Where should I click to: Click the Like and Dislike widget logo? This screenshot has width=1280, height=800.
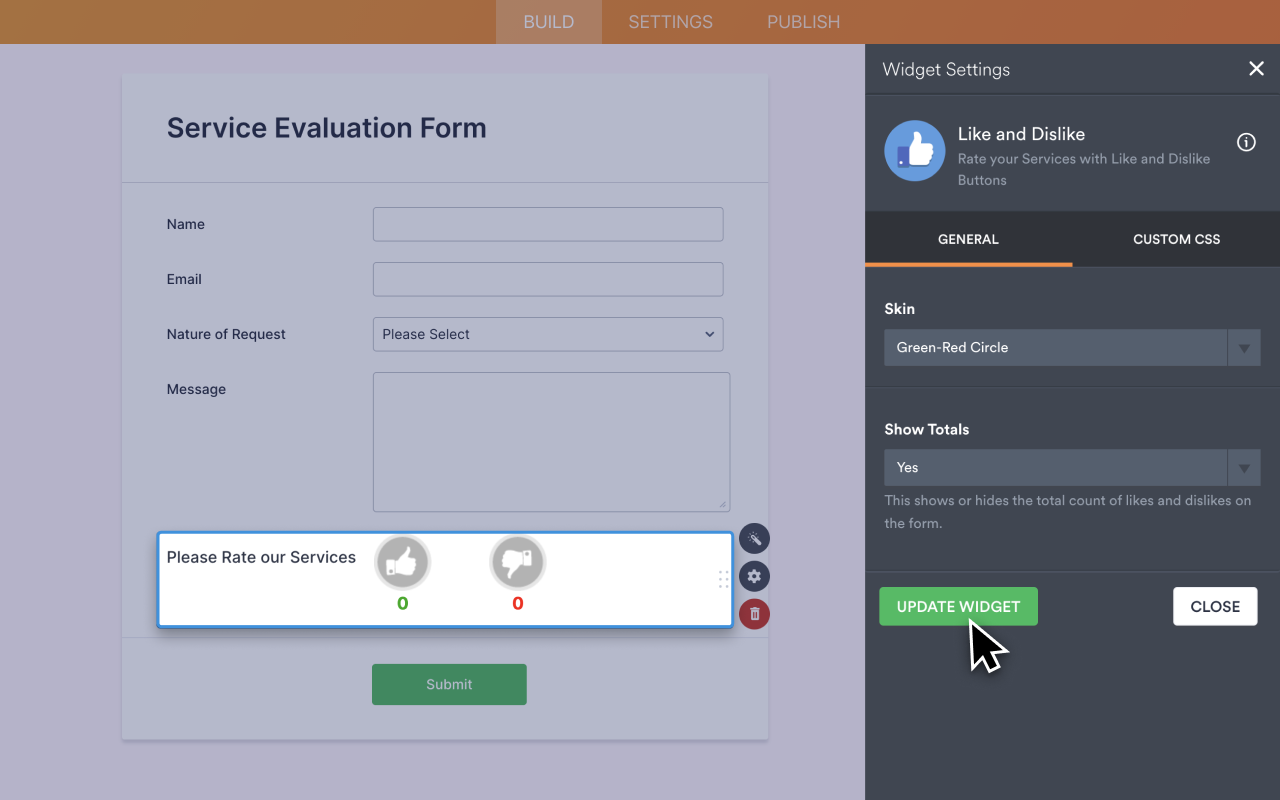click(x=914, y=151)
